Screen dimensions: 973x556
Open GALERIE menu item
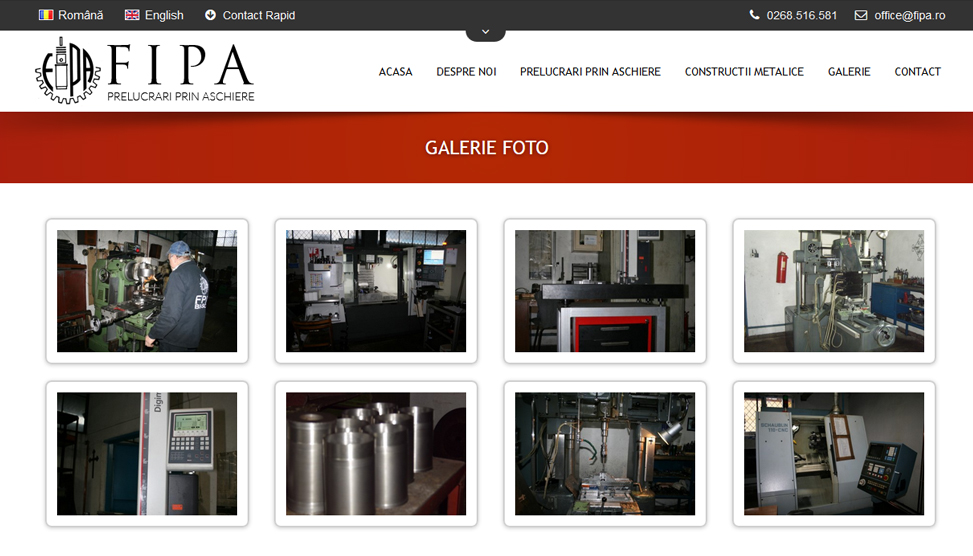[849, 72]
